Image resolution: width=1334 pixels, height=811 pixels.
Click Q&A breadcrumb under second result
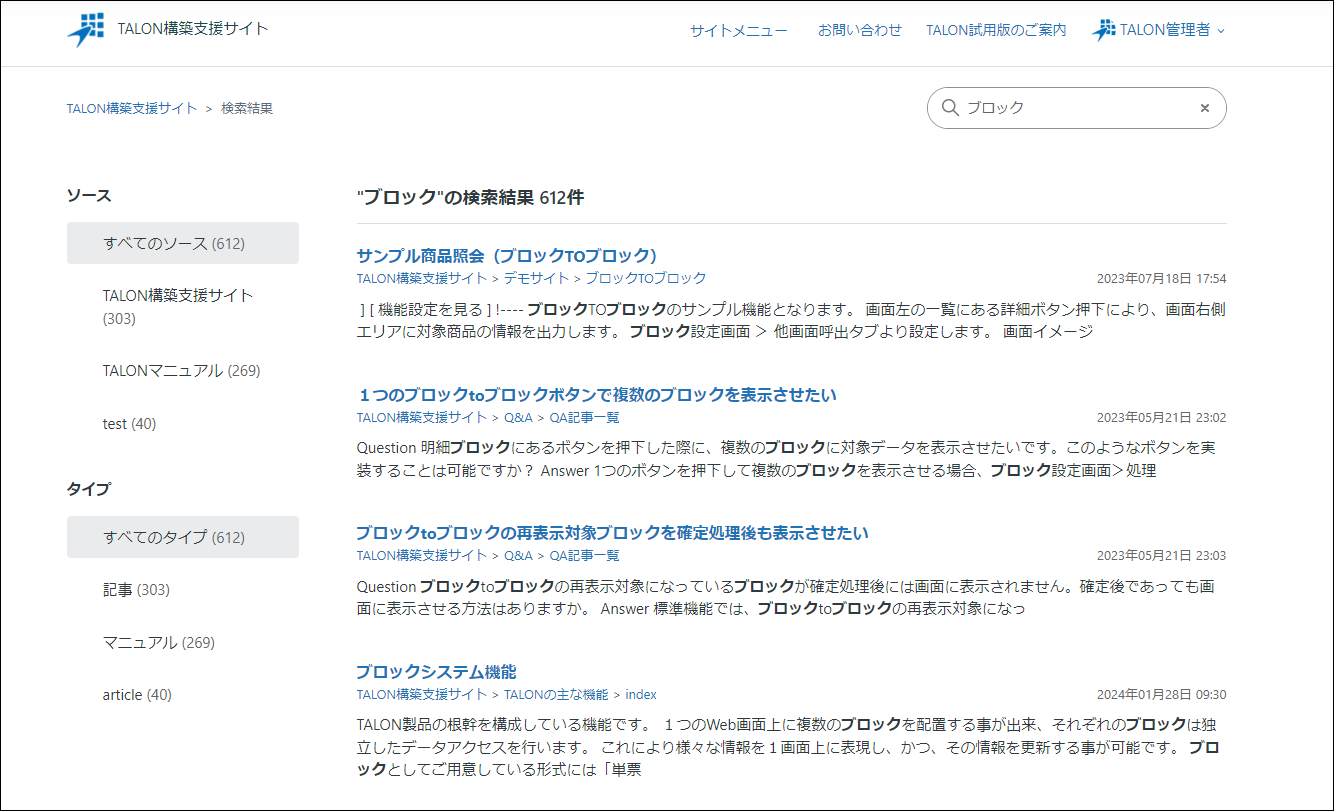(518, 417)
